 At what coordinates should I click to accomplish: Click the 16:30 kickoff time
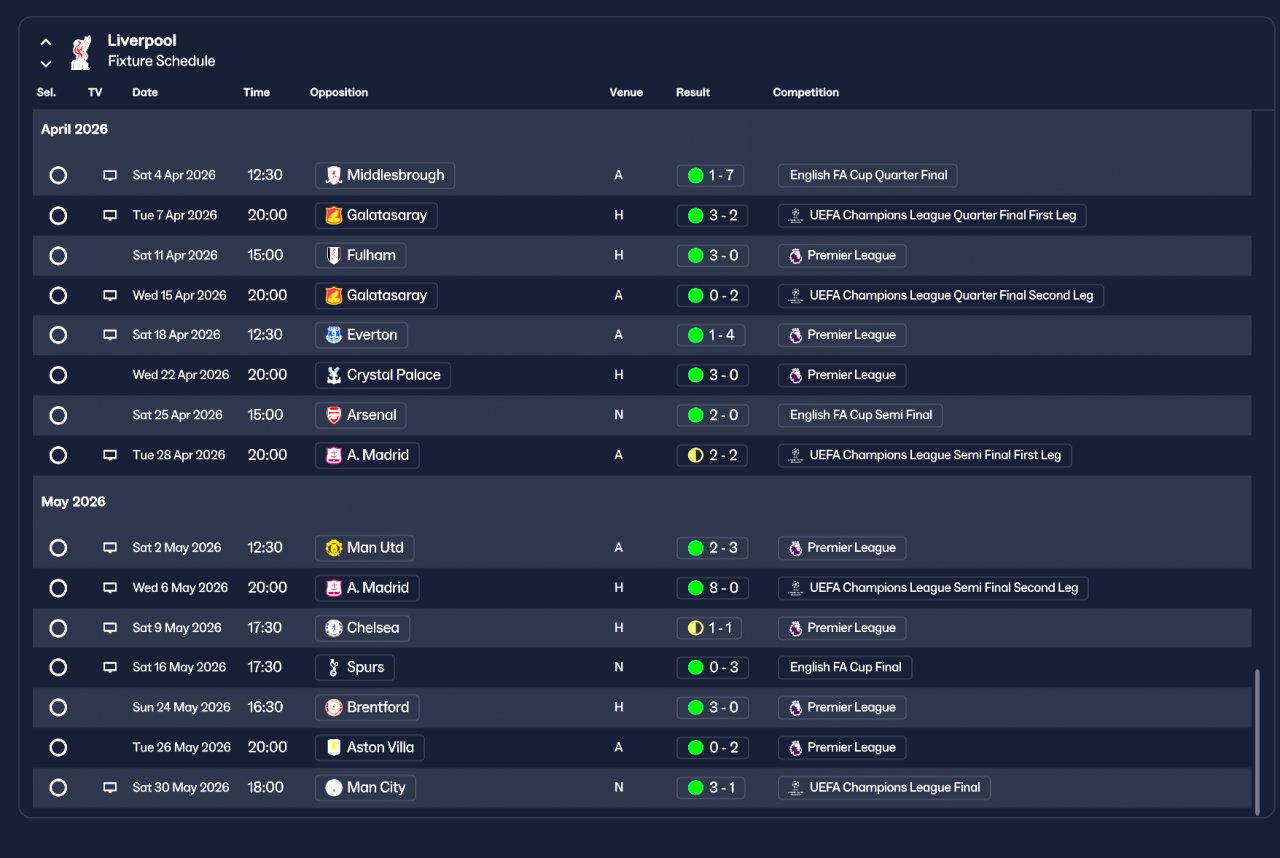point(265,707)
